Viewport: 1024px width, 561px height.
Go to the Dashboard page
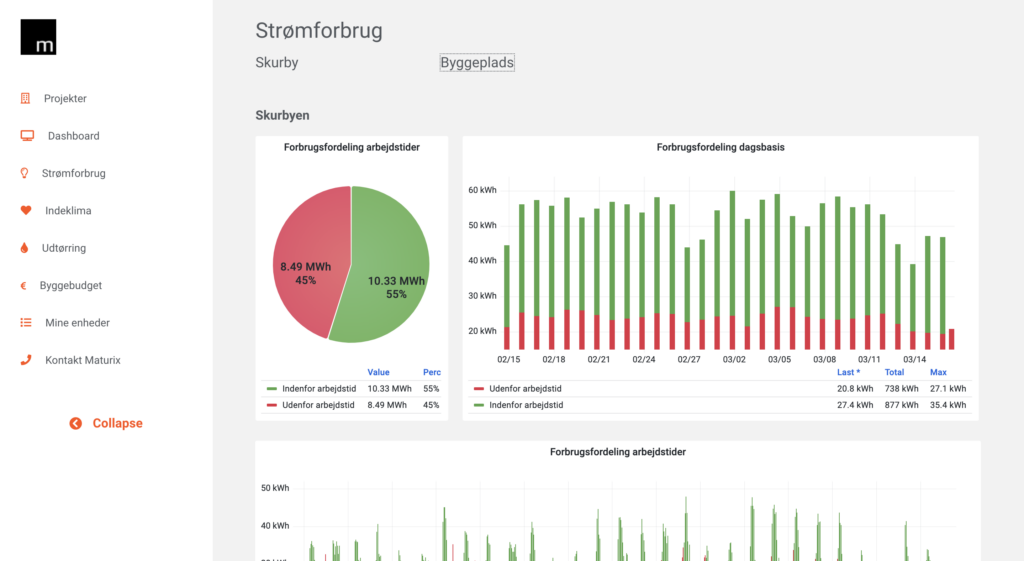click(74, 136)
